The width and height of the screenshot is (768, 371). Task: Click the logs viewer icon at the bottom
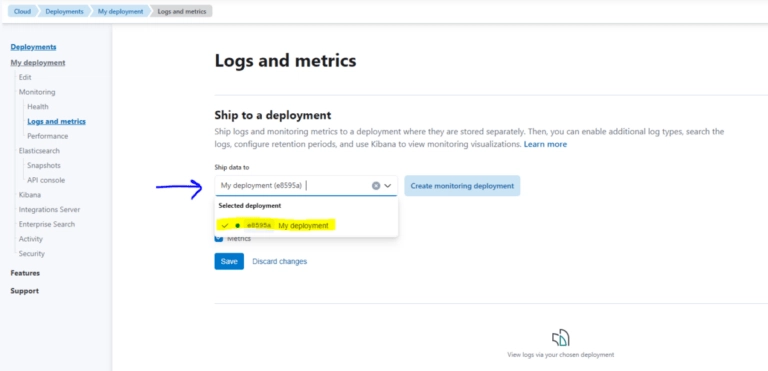point(561,338)
